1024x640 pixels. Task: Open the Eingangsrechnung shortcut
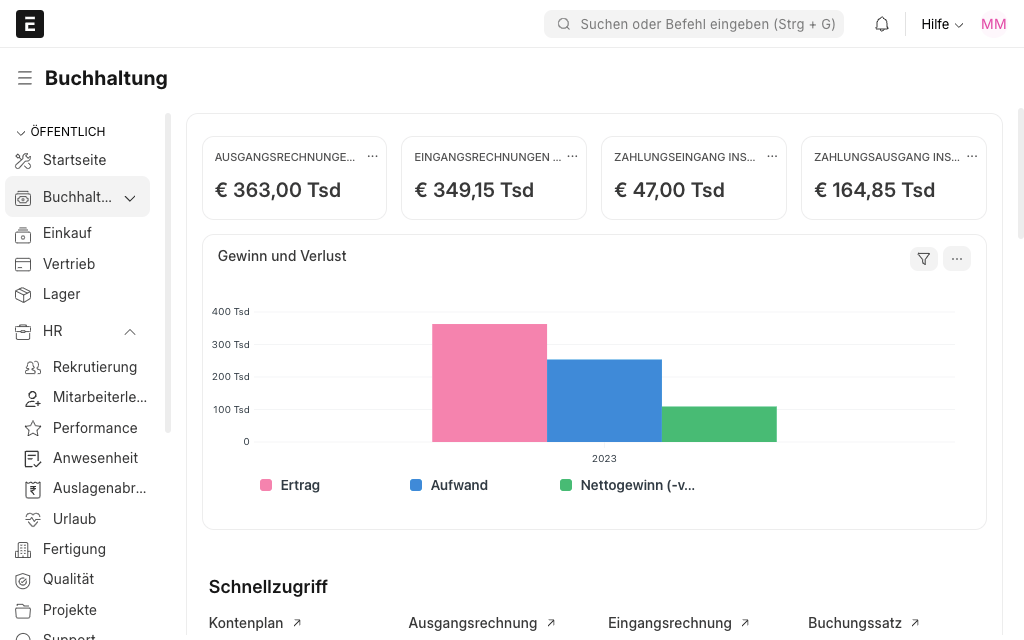pyautogui.click(x=679, y=623)
